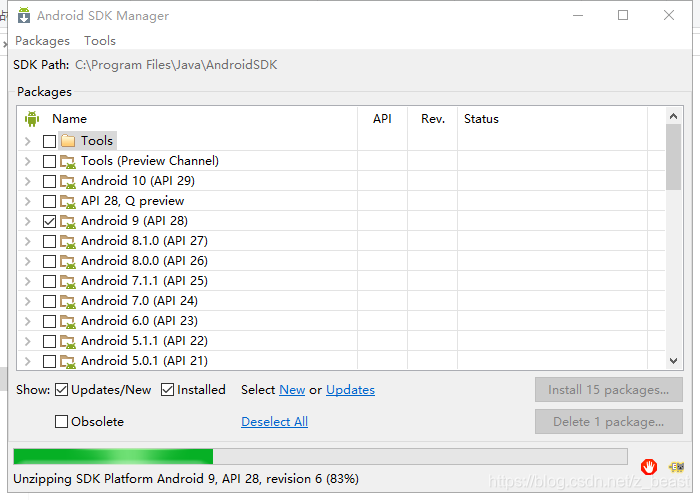Uncheck the Android 9 (API 28) checkbox

pos(49,221)
